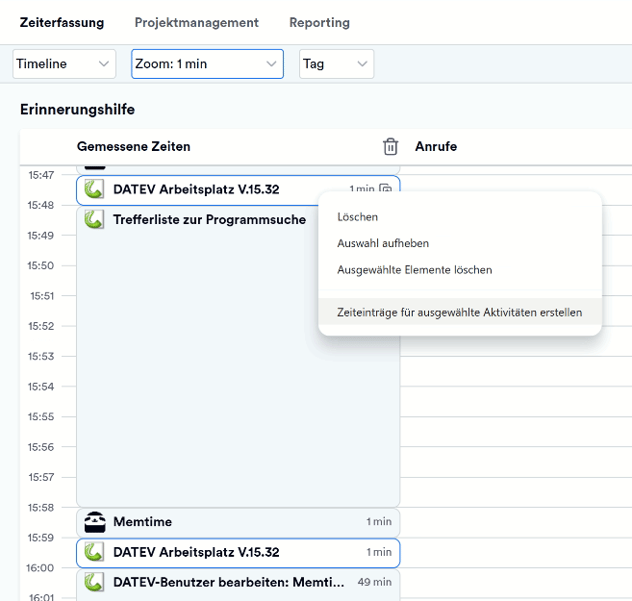The width and height of the screenshot is (632, 601).
Task: Choose Löschen from the context menu
Action: (358, 217)
